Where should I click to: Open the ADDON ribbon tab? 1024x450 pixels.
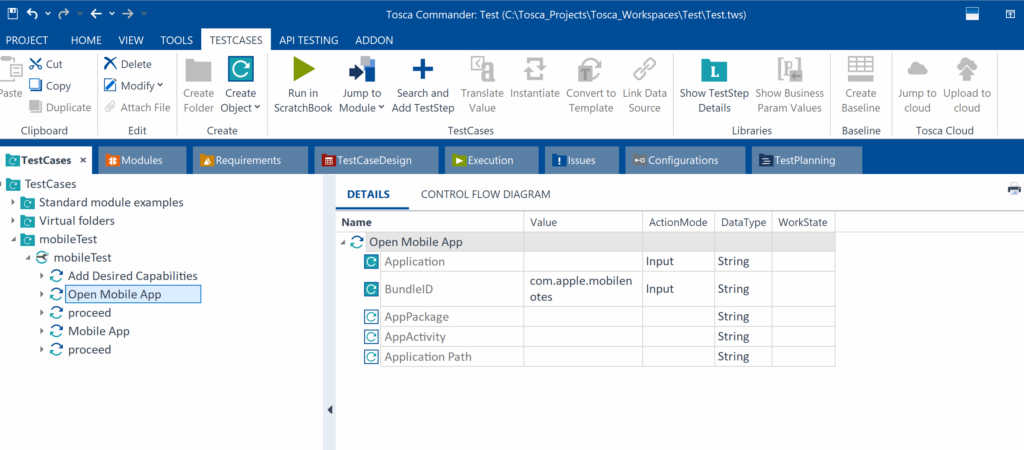tap(374, 40)
